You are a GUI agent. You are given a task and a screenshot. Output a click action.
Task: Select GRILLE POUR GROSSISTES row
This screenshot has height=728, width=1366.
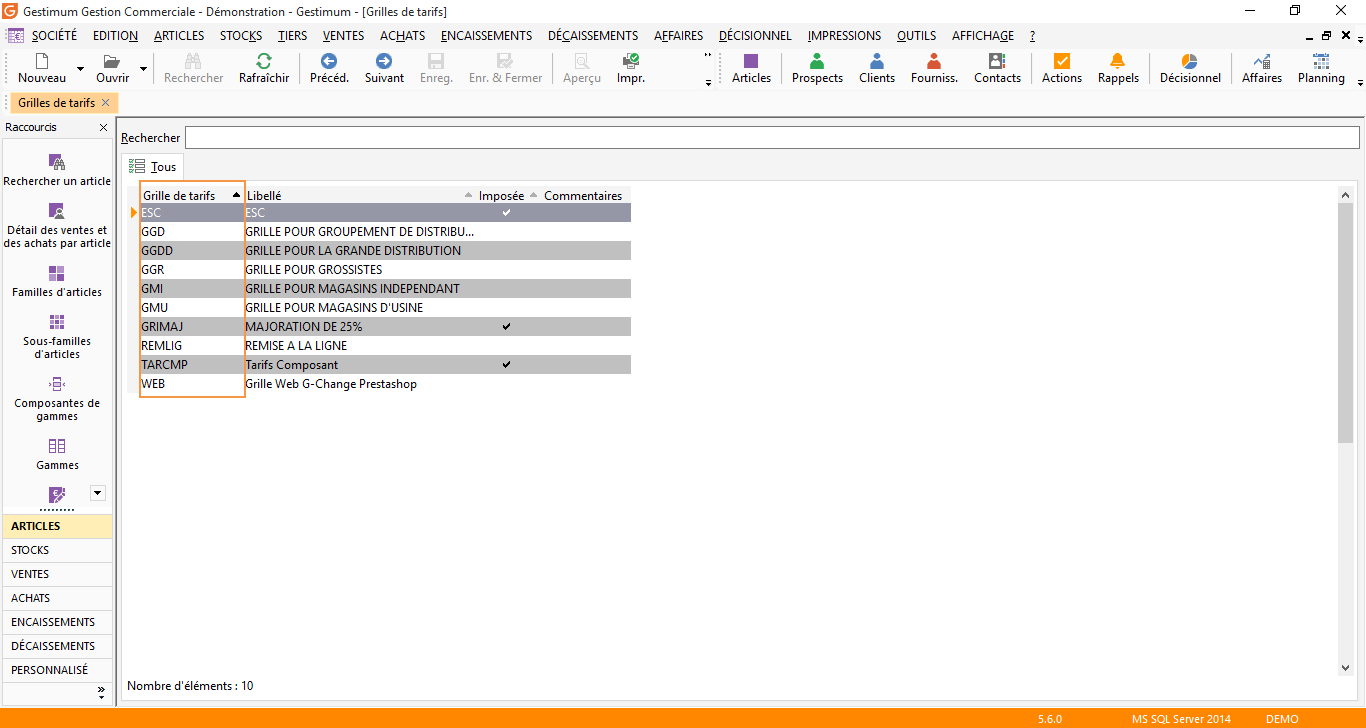(x=386, y=270)
